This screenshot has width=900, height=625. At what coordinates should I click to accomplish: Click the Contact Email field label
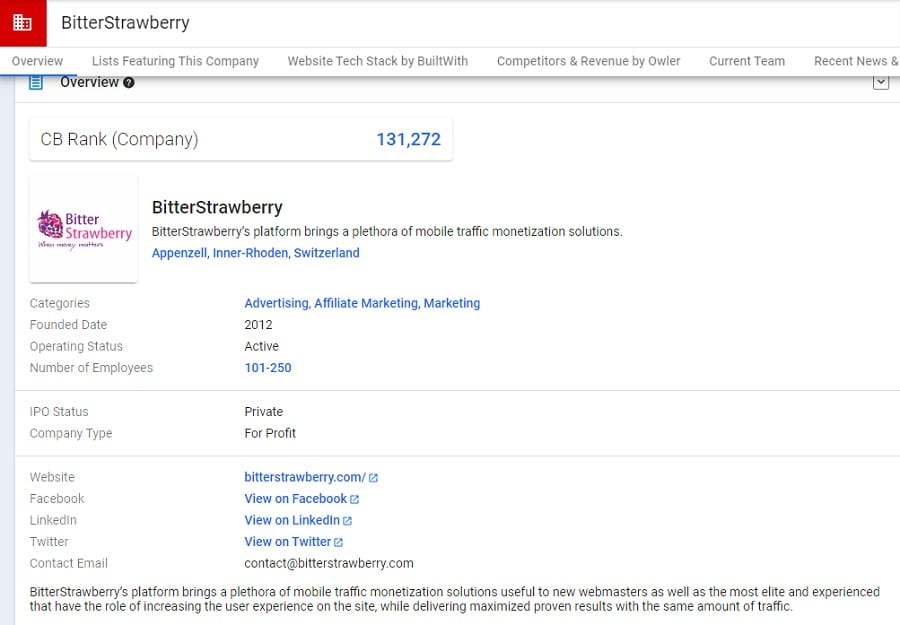(69, 564)
